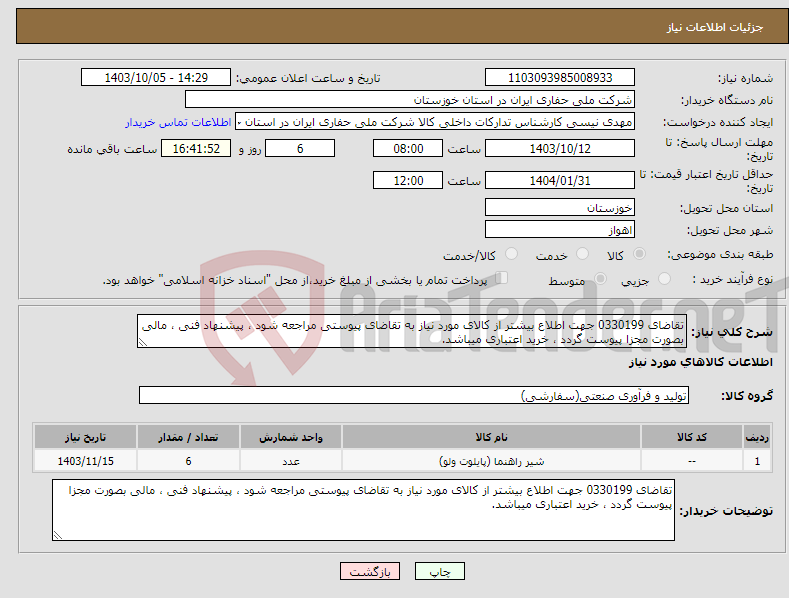This screenshot has width=789, height=598.
Task: Click the resize handle of general description box
Action: point(143,342)
